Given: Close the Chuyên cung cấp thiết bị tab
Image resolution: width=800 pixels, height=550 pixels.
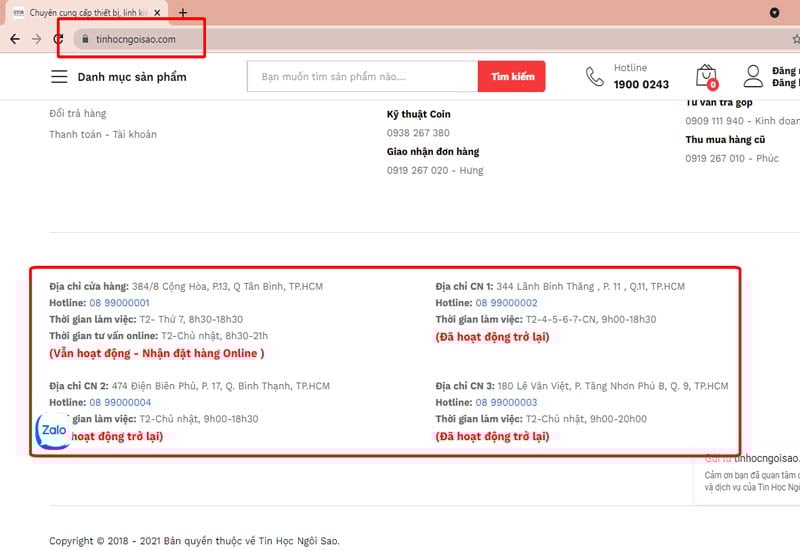Looking at the screenshot, I should click(x=157, y=13).
